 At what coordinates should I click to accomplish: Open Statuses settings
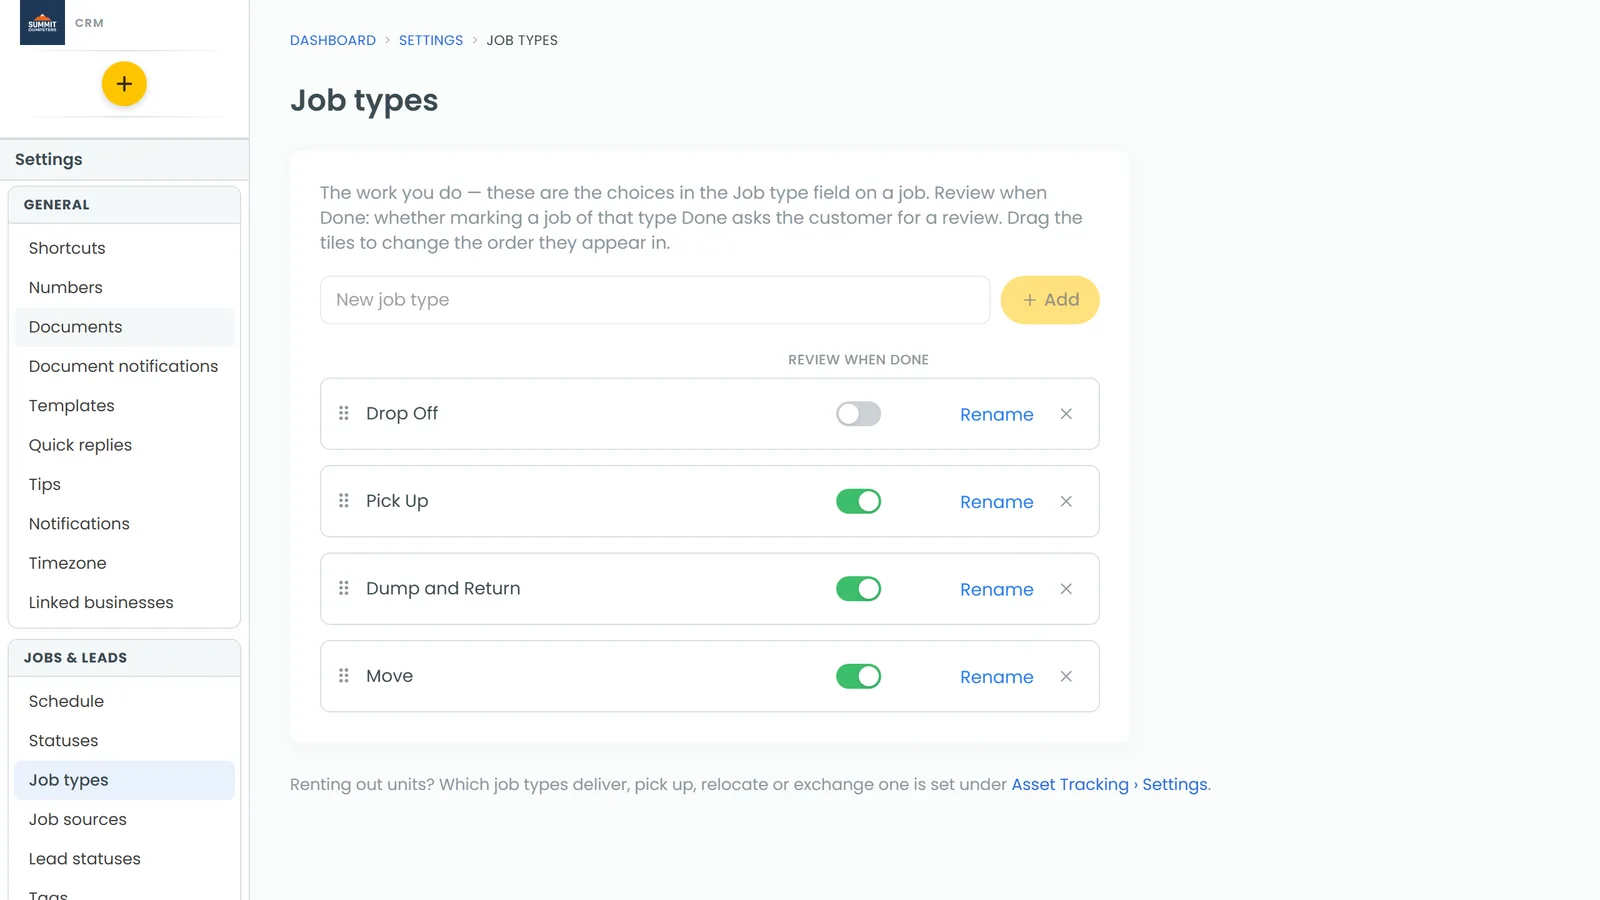pos(124,741)
